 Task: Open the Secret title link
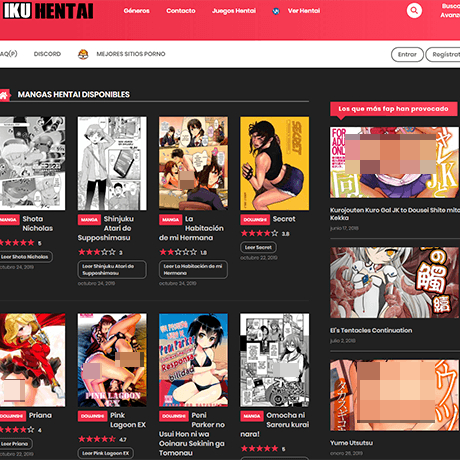point(284,219)
